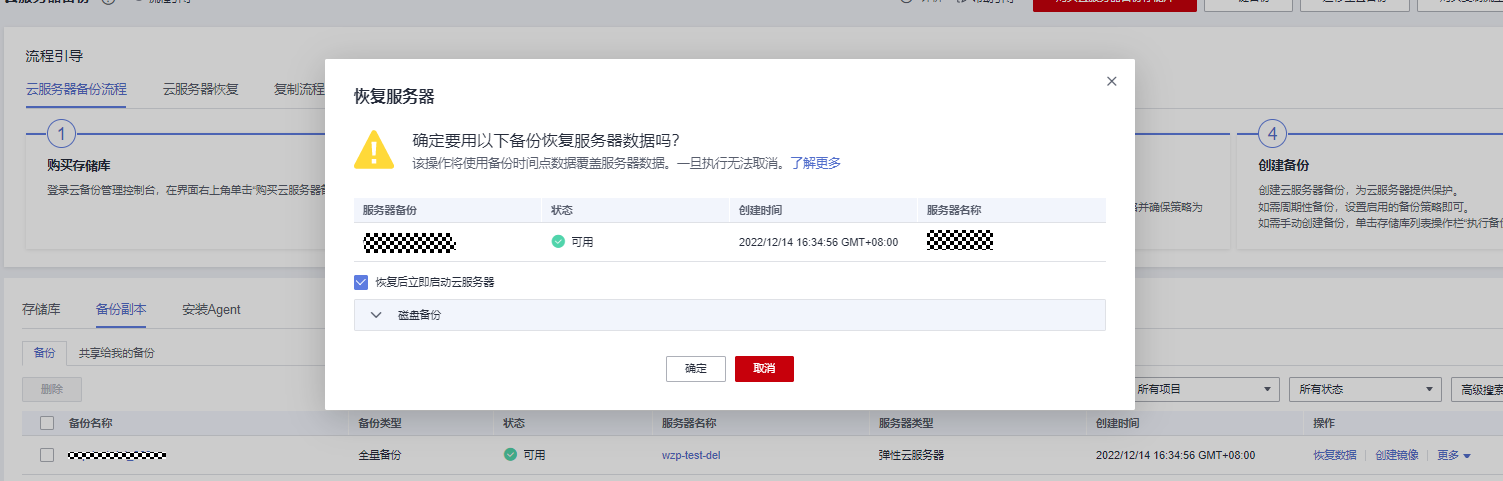1503x481 pixels.
Task: Confirm restore with the 确定 button
Action: point(696,368)
